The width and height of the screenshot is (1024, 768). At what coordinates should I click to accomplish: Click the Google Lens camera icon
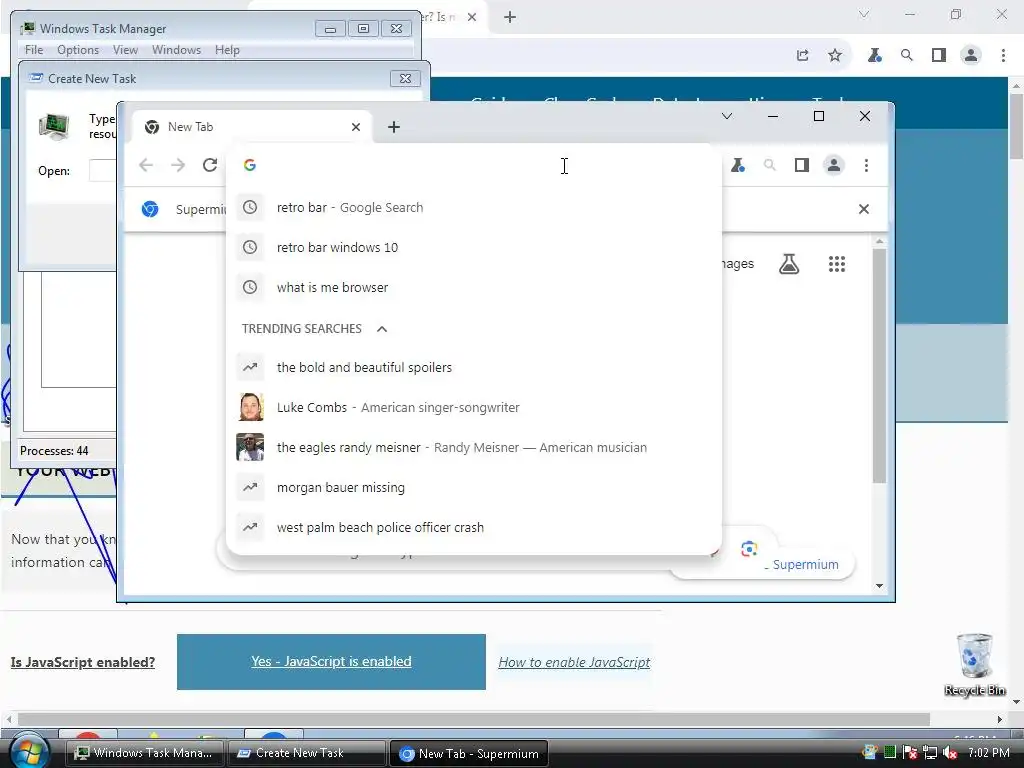749,549
